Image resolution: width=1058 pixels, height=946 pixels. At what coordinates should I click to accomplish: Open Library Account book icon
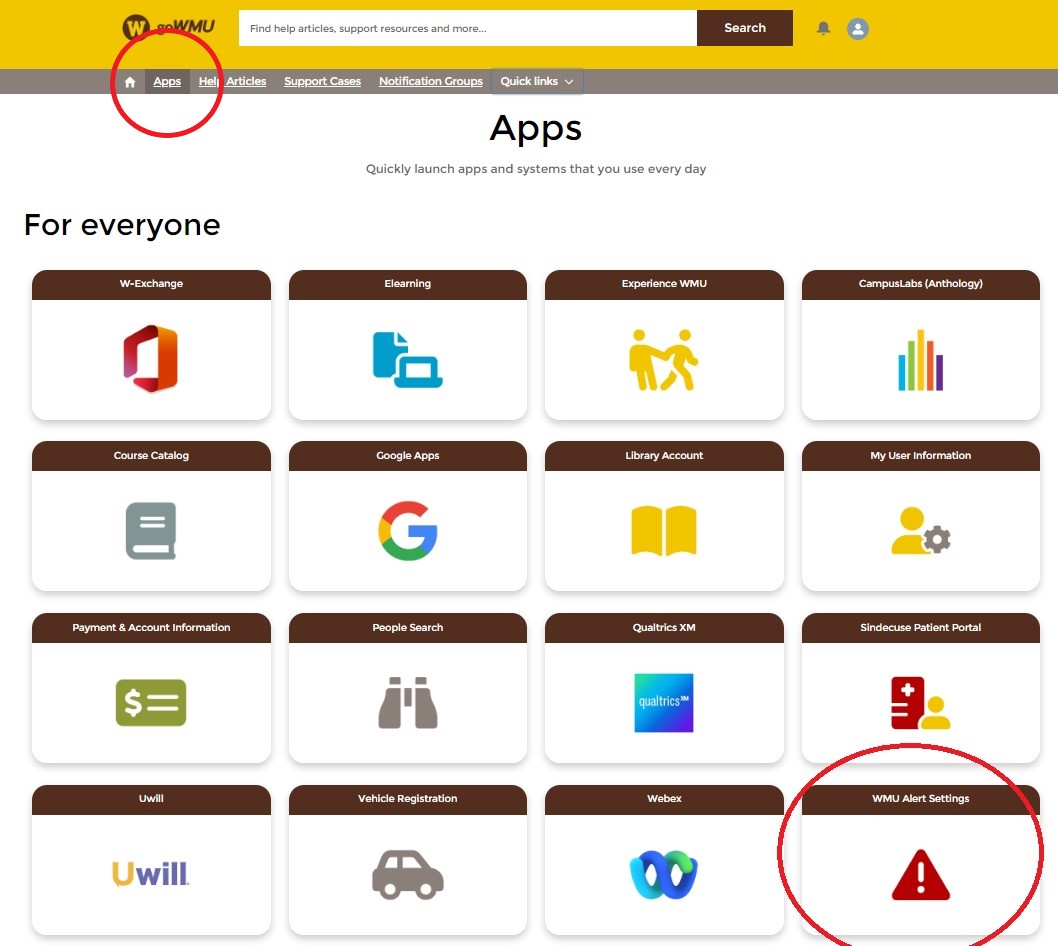[x=663, y=530]
